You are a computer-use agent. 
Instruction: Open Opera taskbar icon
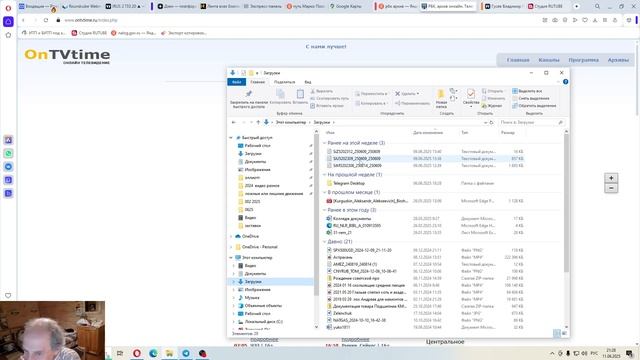(137, 353)
